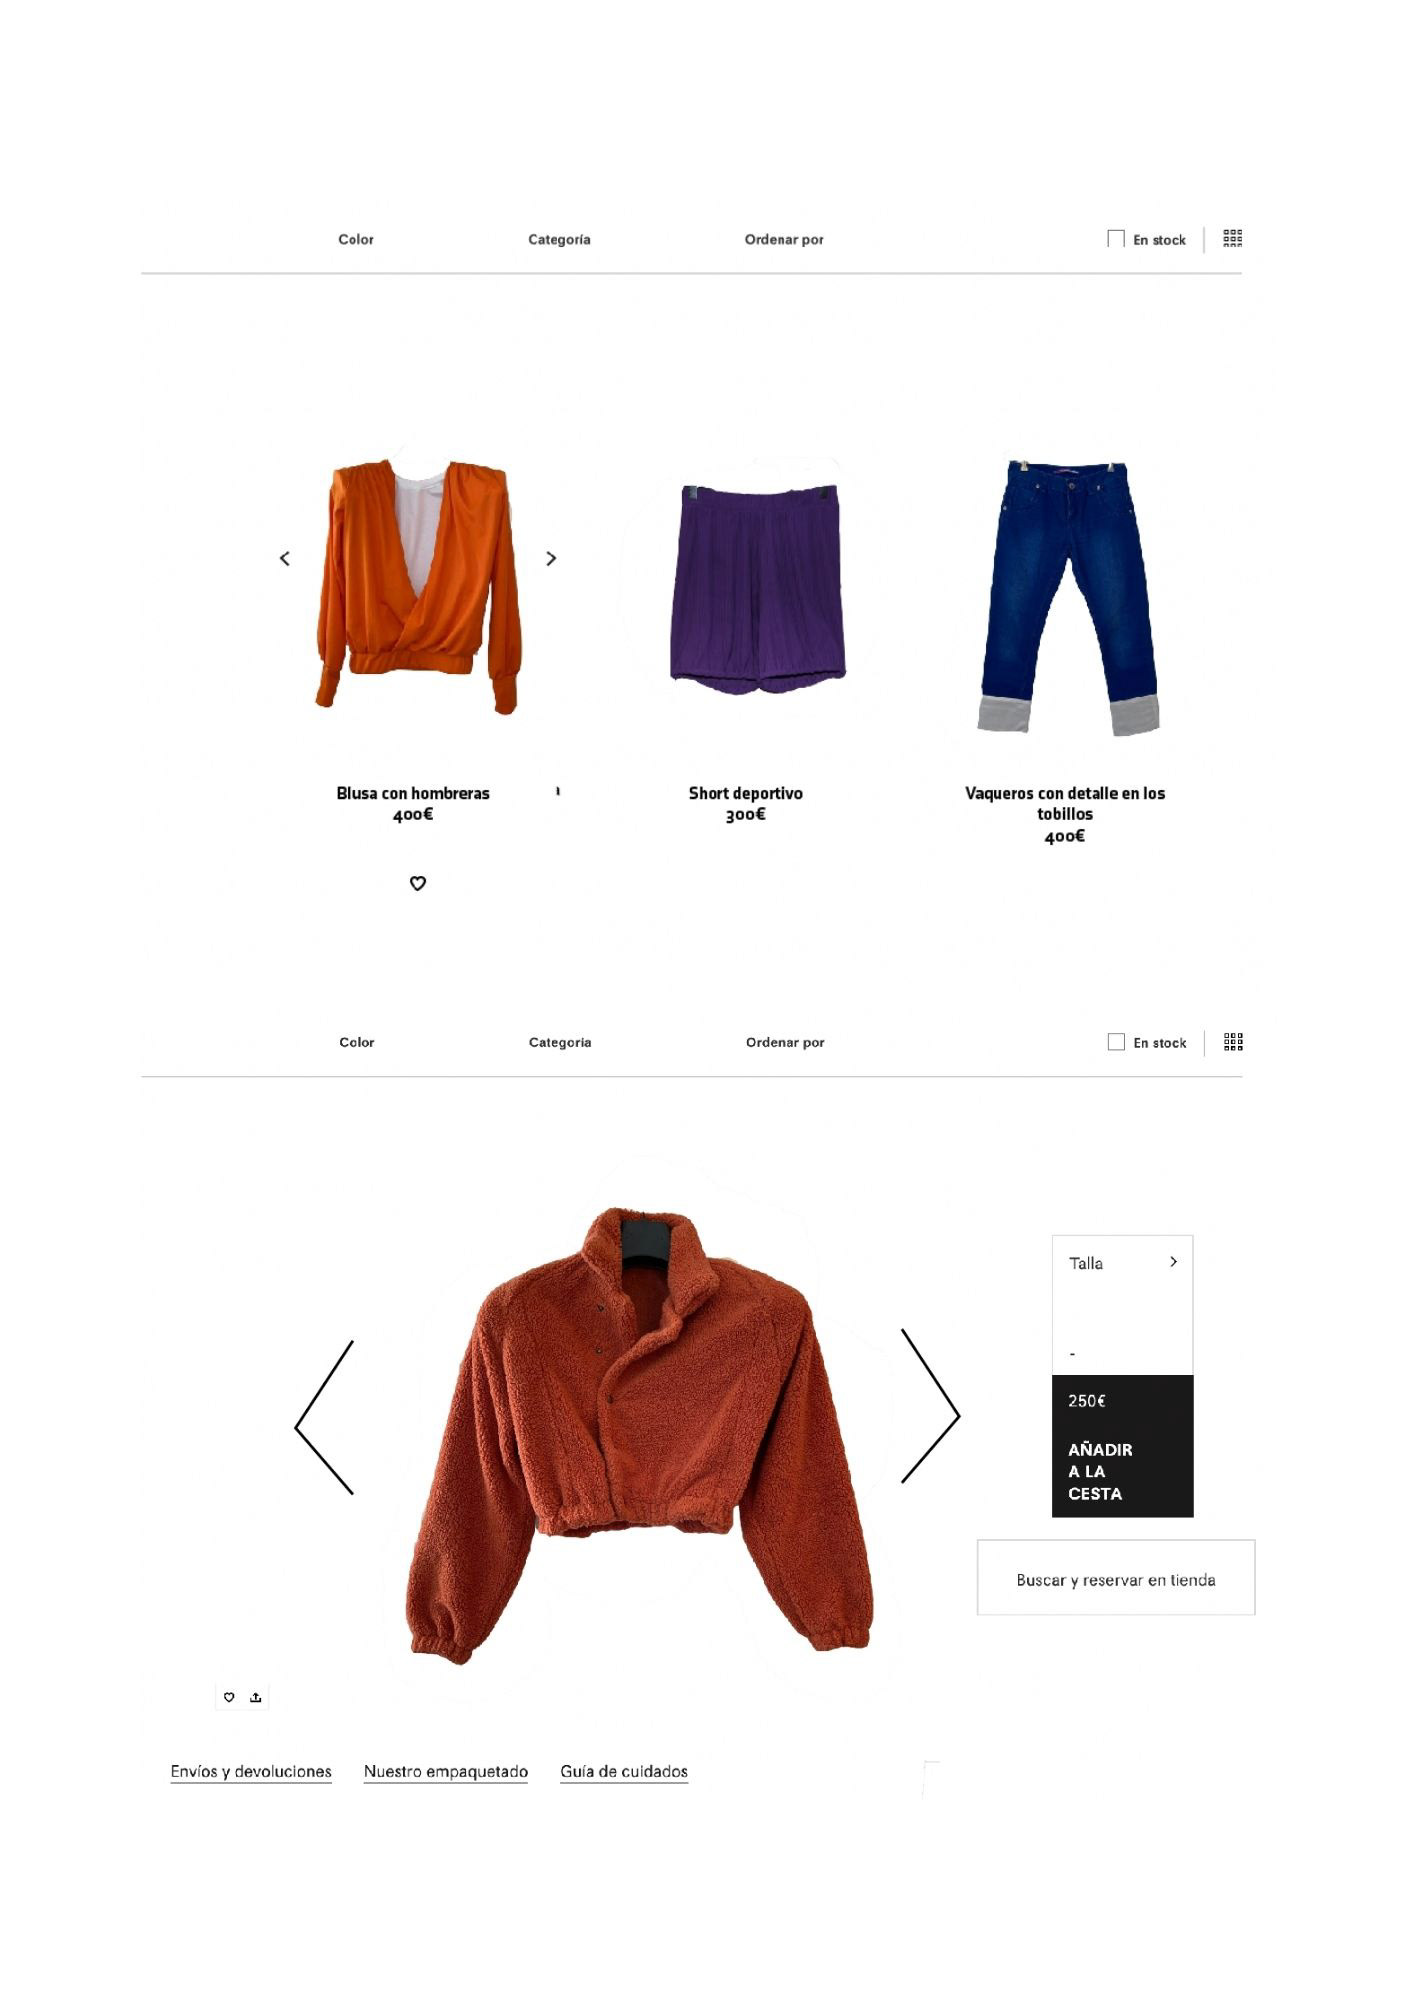This screenshot has width=1414, height=2000.
Task: Open Envíos y devoluciones tab
Action: (x=251, y=1772)
